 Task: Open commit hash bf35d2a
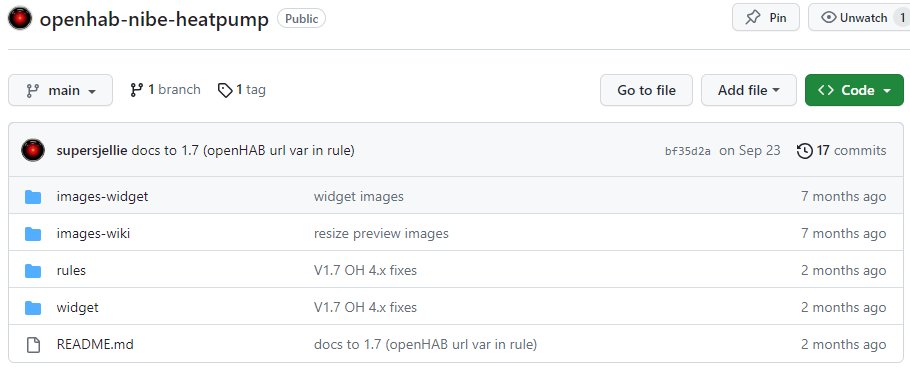[x=688, y=151]
